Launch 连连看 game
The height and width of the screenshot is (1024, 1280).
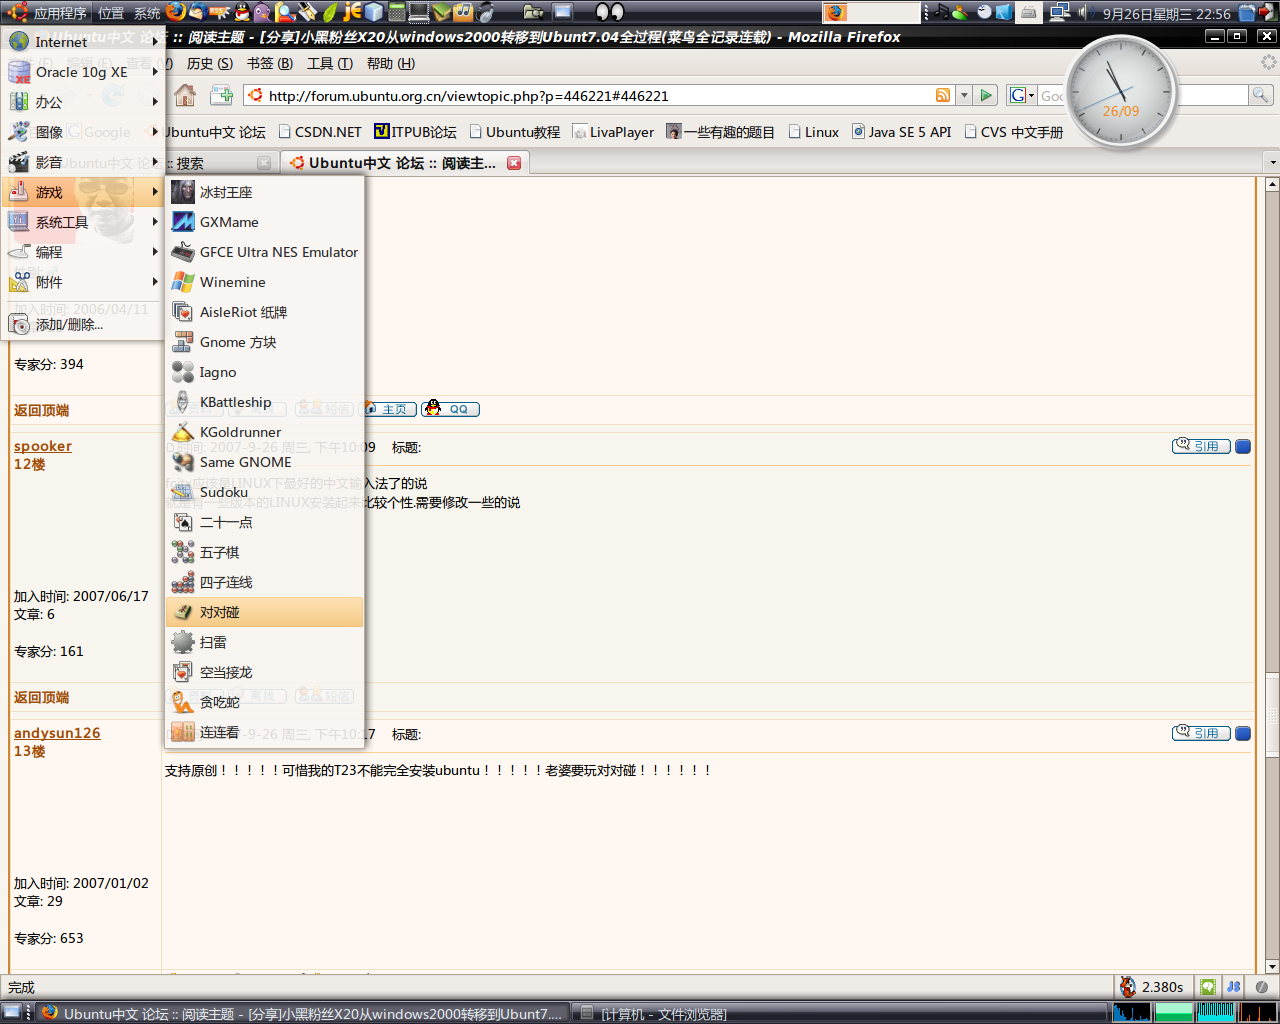pyautogui.click(x=264, y=732)
